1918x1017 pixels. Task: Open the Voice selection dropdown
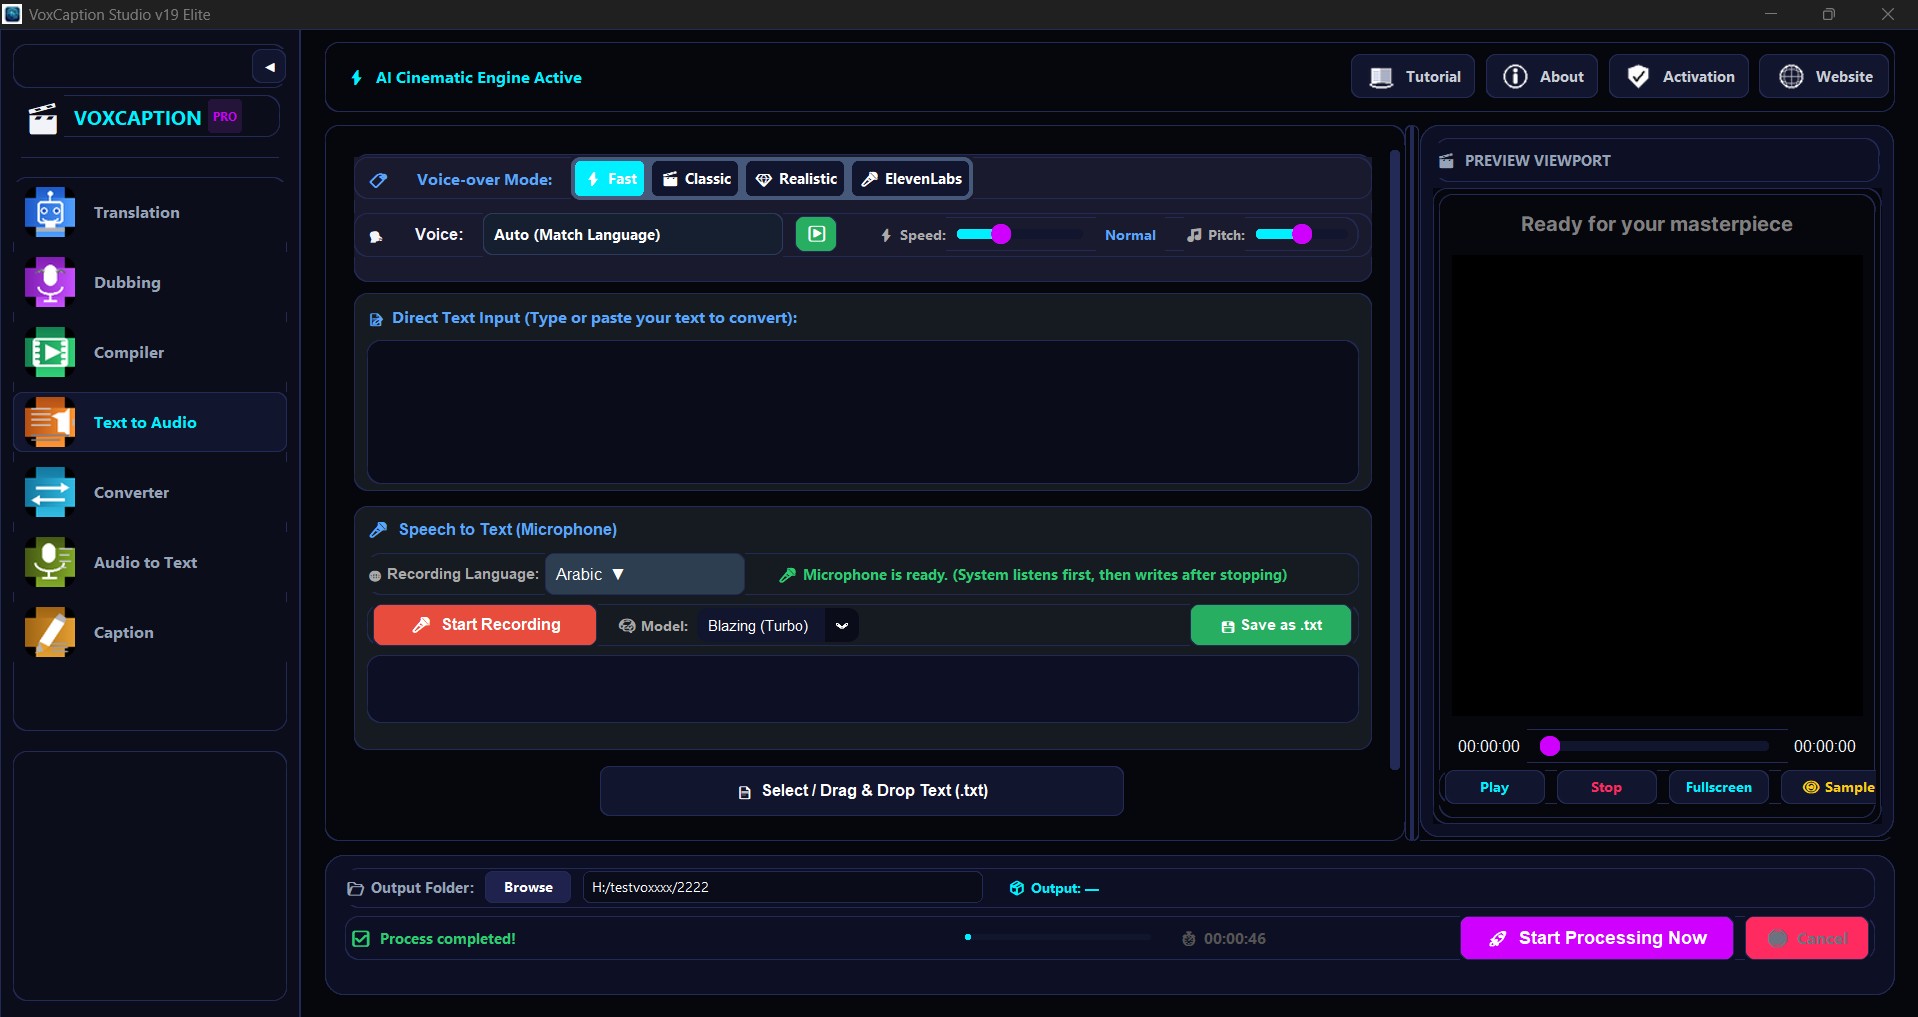[x=633, y=234]
